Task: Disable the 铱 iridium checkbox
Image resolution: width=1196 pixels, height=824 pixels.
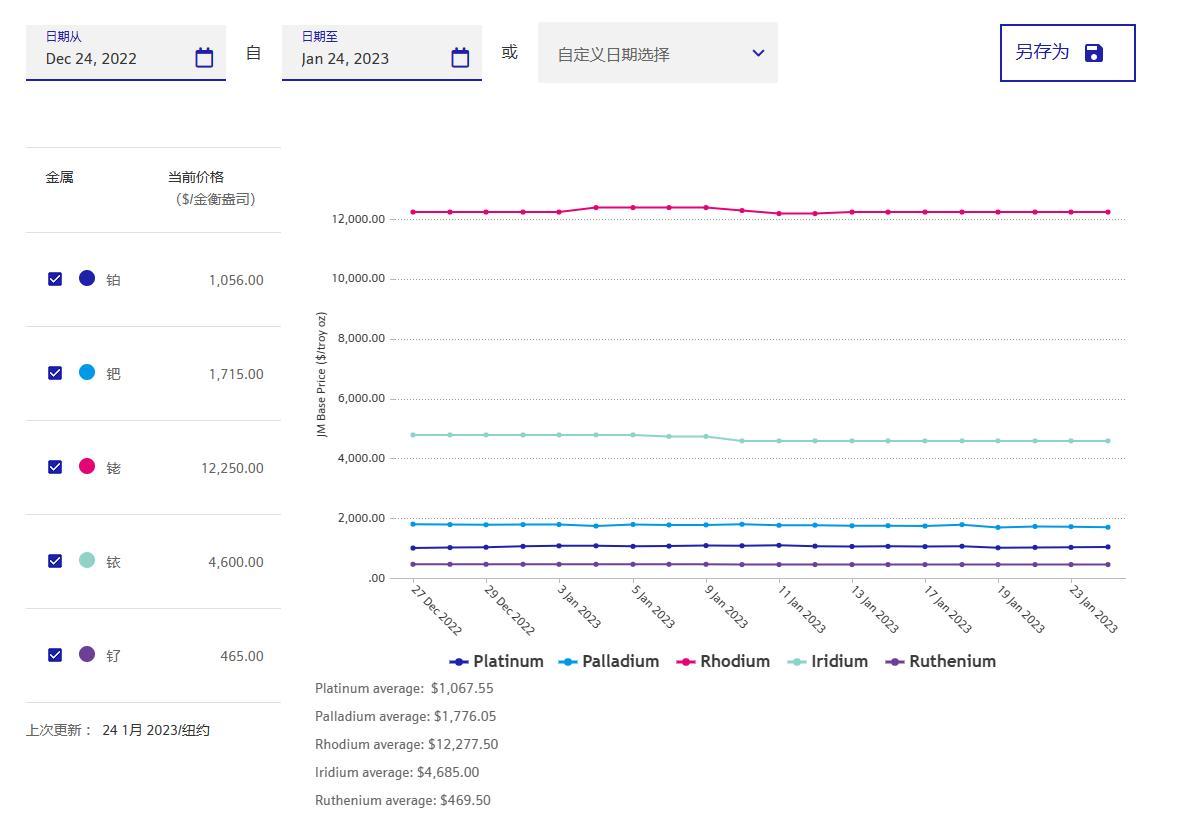Action: coord(55,561)
